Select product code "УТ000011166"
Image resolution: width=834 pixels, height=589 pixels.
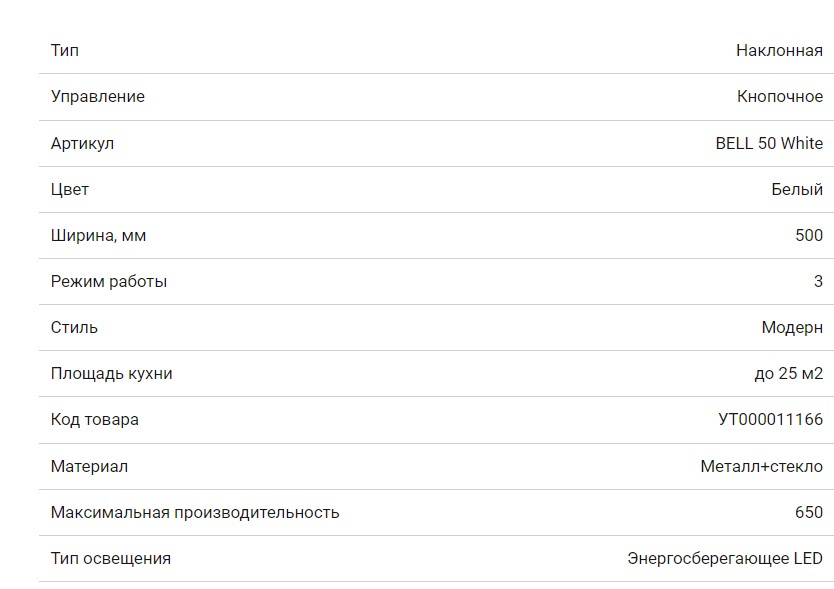click(x=770, y=419)
